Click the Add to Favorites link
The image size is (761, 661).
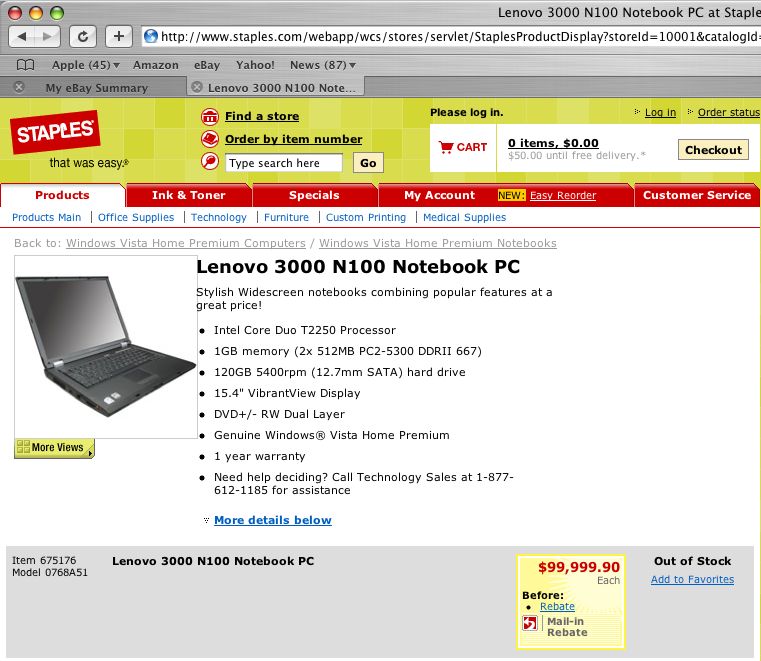692,579
